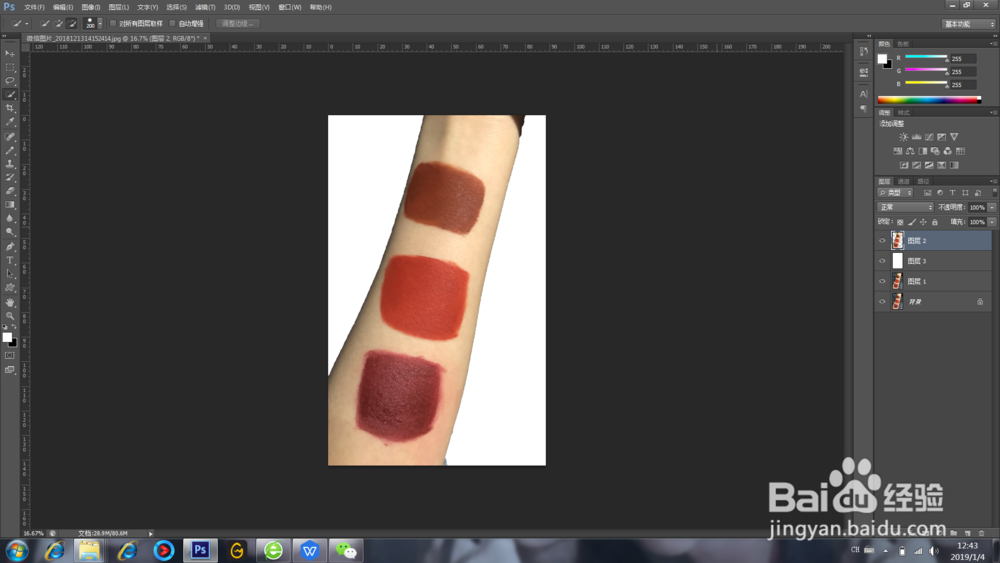1000x563 pixels.
Task: Select the Brush tool
Action: pos(10,150)
